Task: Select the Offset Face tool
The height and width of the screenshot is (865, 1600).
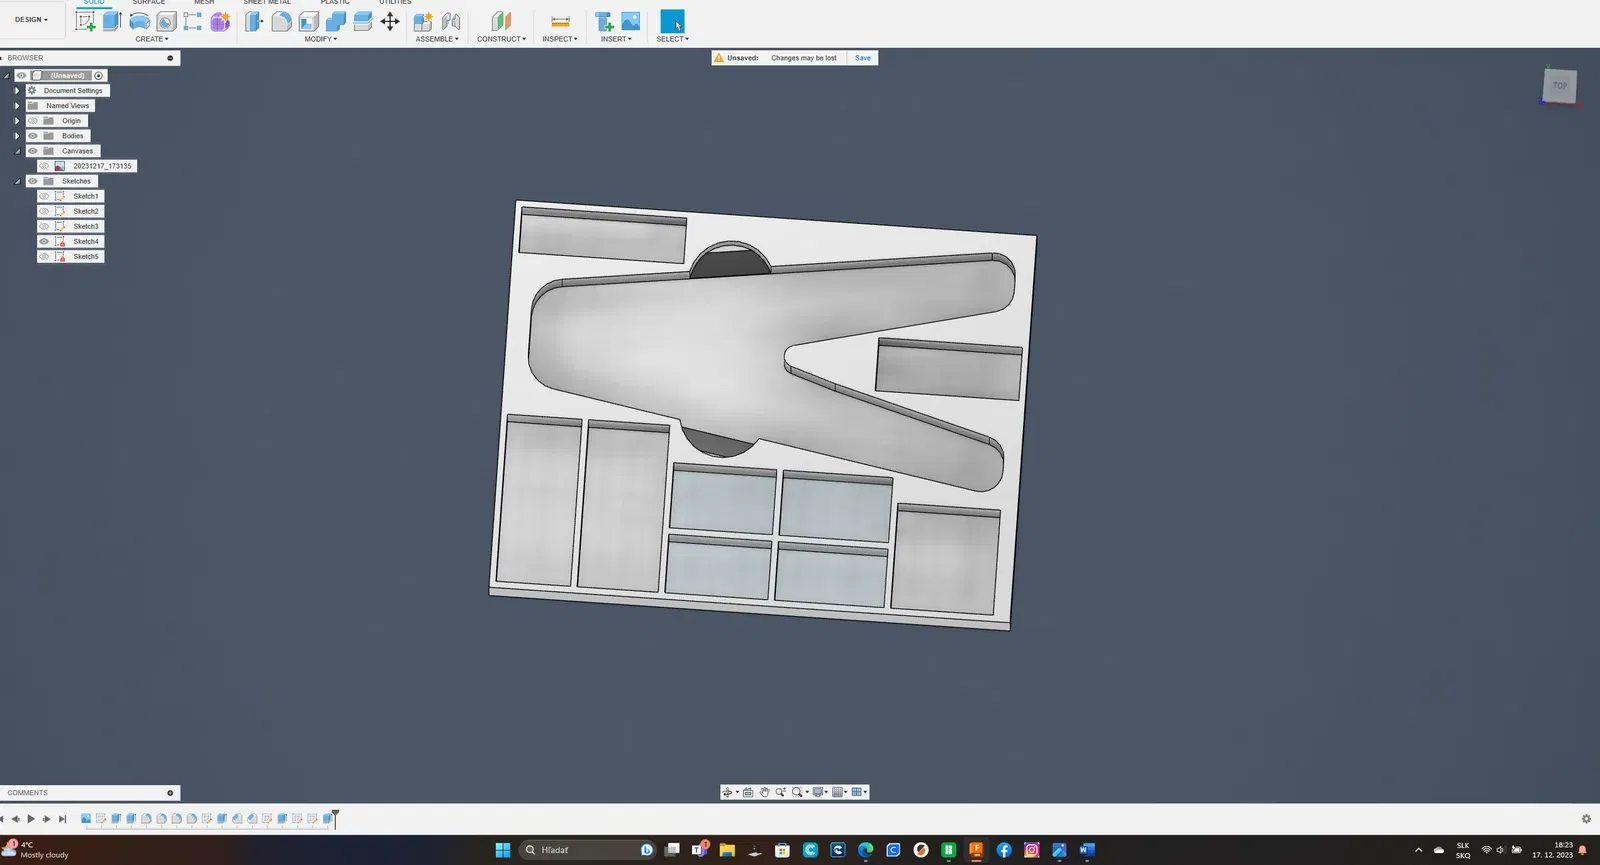Action: pyautogui.click(x=363, y=21)
